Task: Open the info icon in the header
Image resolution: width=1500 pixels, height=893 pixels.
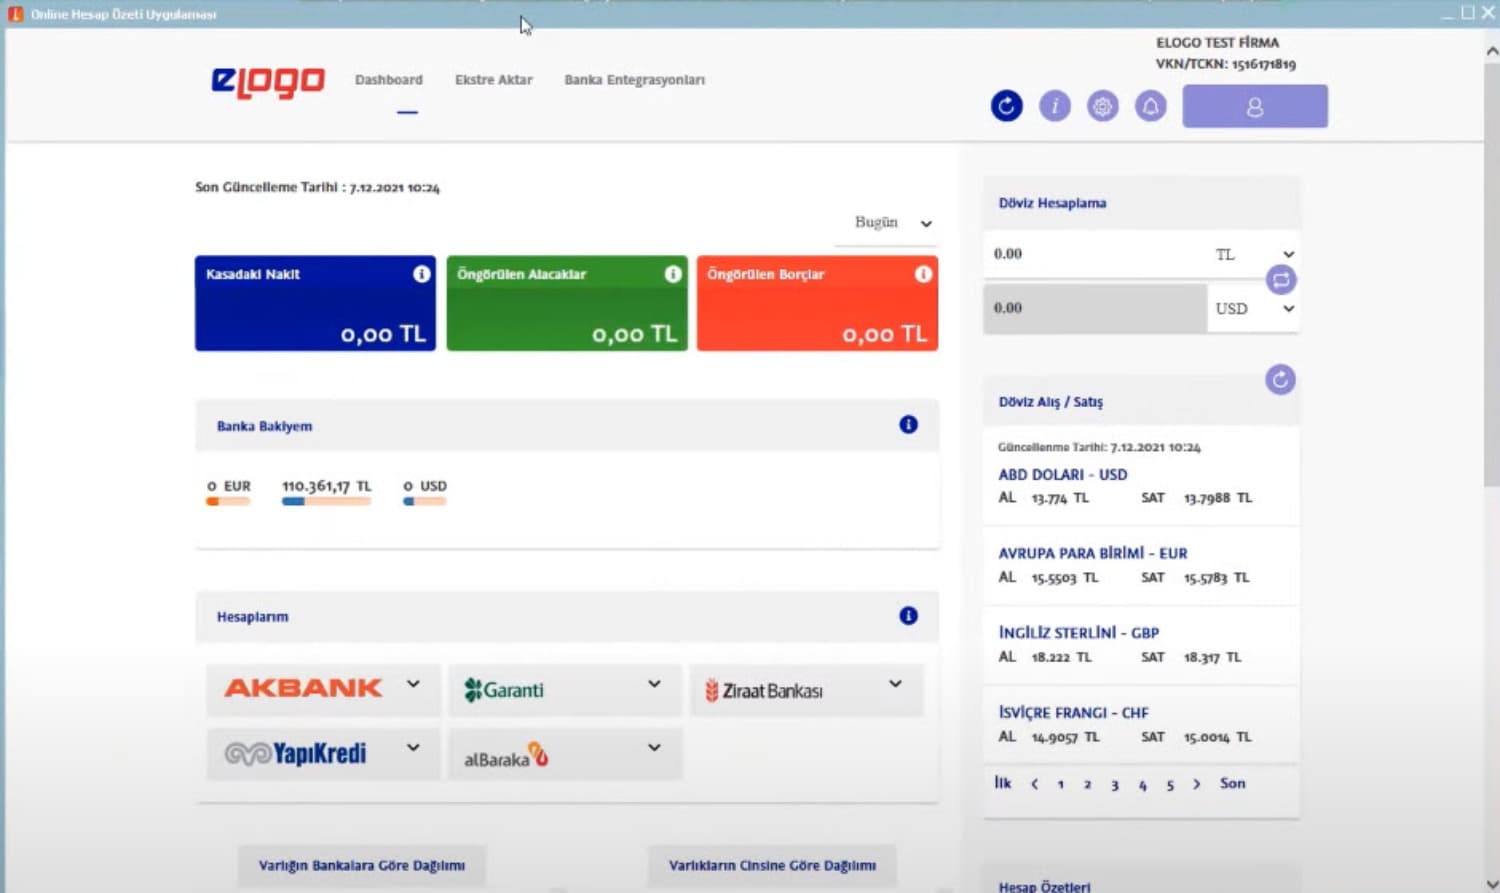Action: (x=1054, y=106)
